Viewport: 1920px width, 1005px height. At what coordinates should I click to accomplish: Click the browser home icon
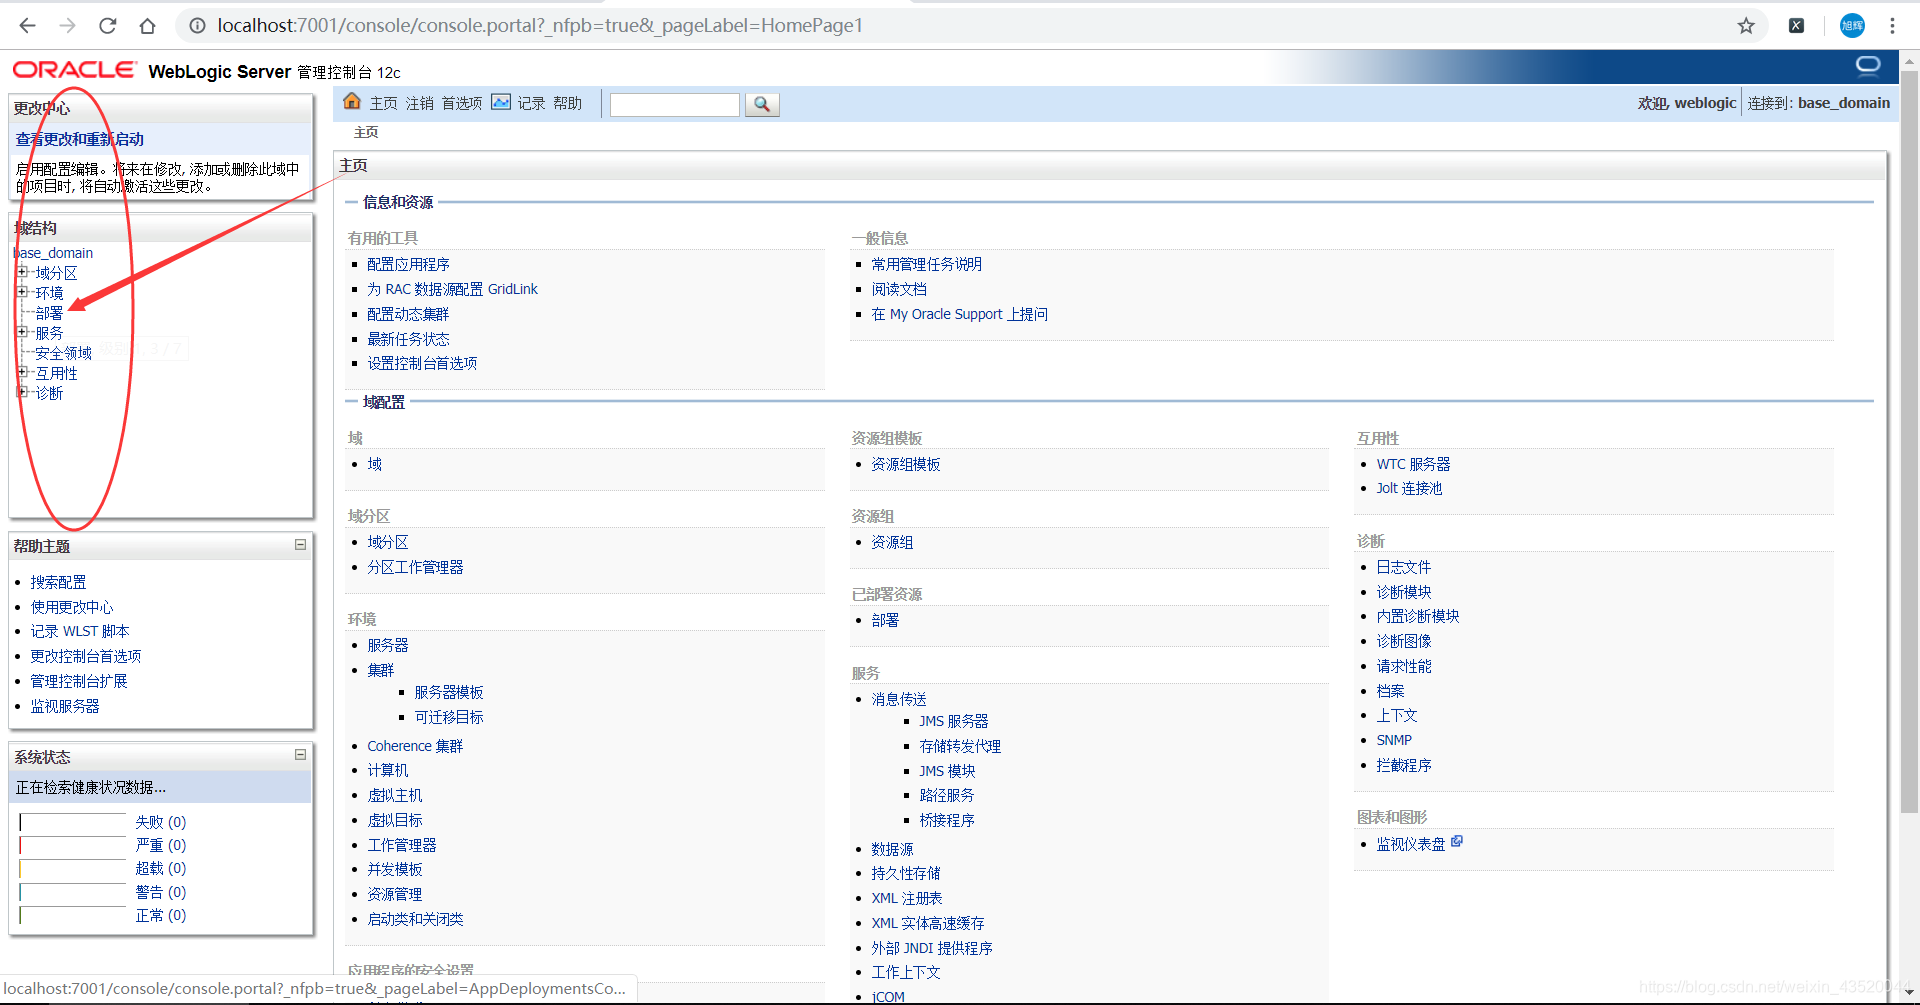point(147,26)
